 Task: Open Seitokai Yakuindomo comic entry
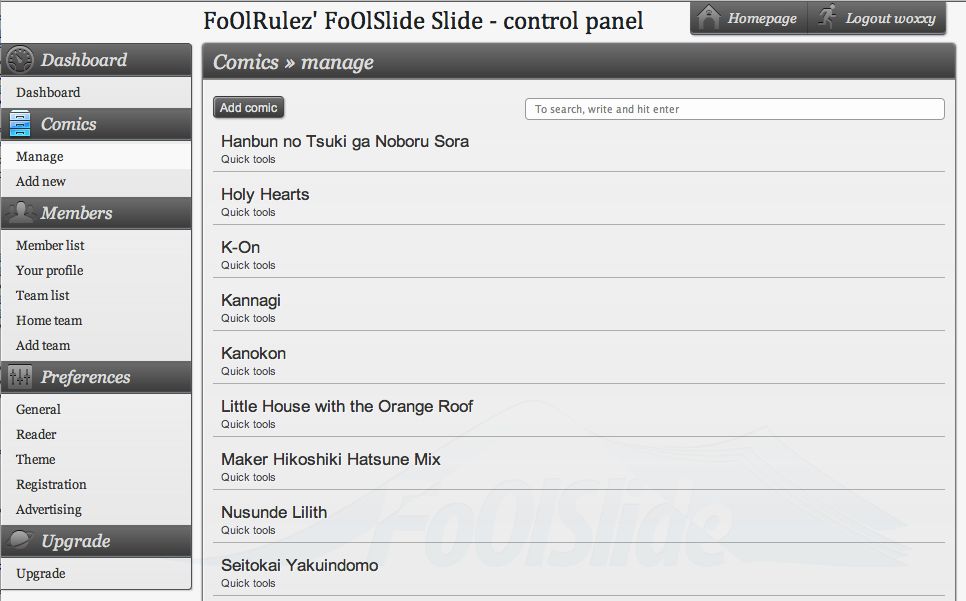click(x=299, y=565)
